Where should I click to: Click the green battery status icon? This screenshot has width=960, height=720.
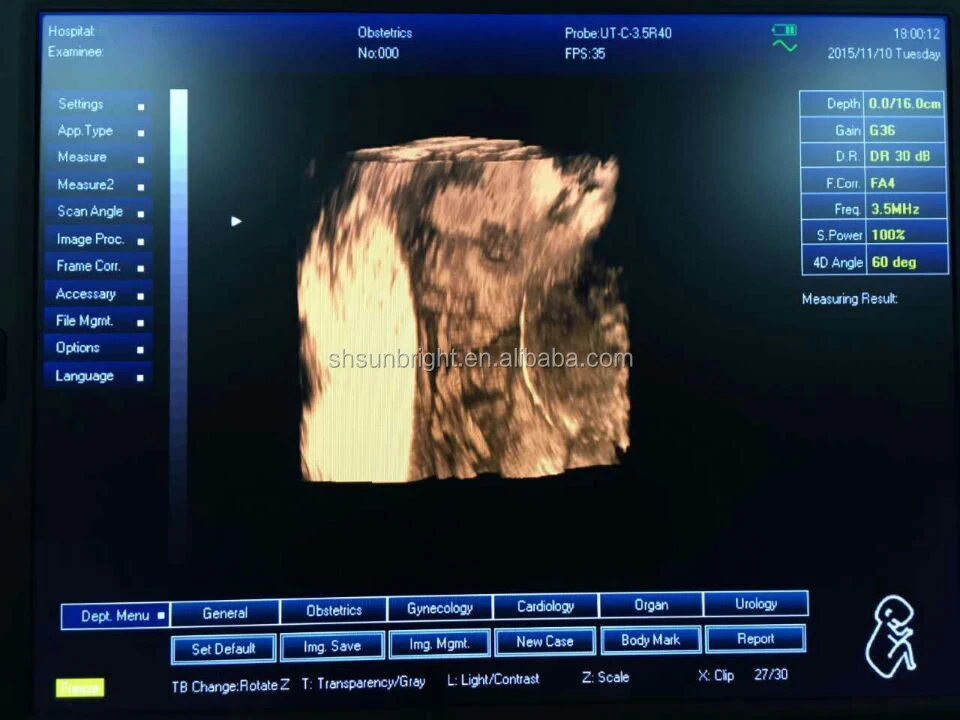[784, 29]
